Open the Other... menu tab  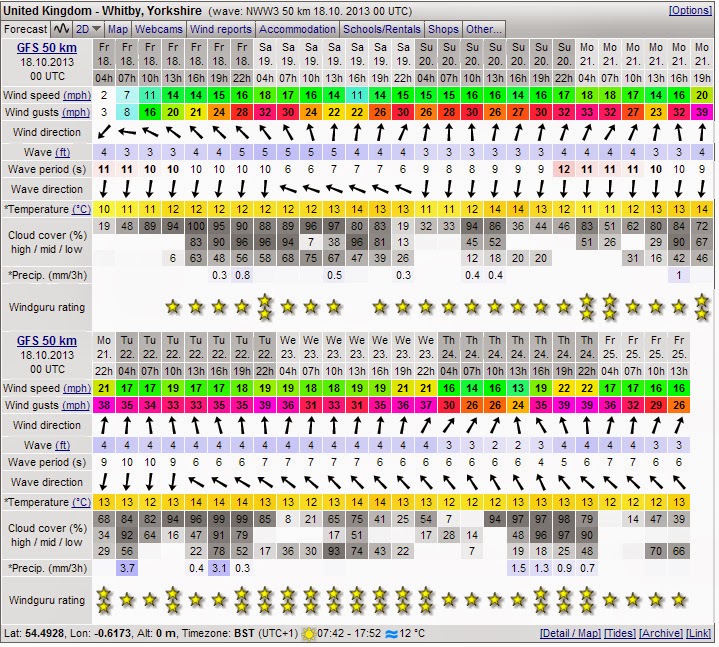click(484, 29)
